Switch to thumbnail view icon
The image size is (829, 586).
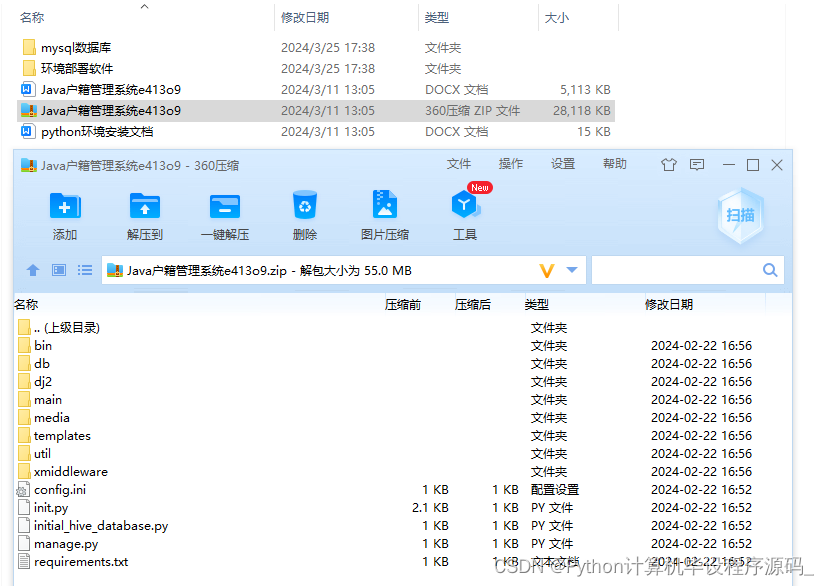click(x=58, y=270)
